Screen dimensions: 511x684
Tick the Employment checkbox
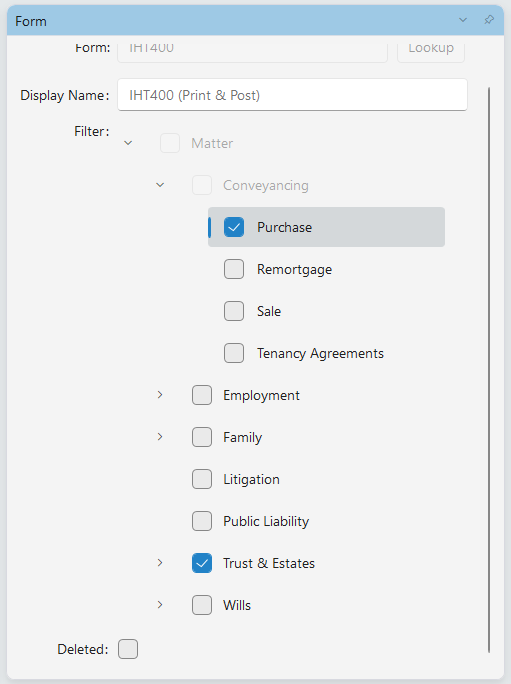[202, 395]
